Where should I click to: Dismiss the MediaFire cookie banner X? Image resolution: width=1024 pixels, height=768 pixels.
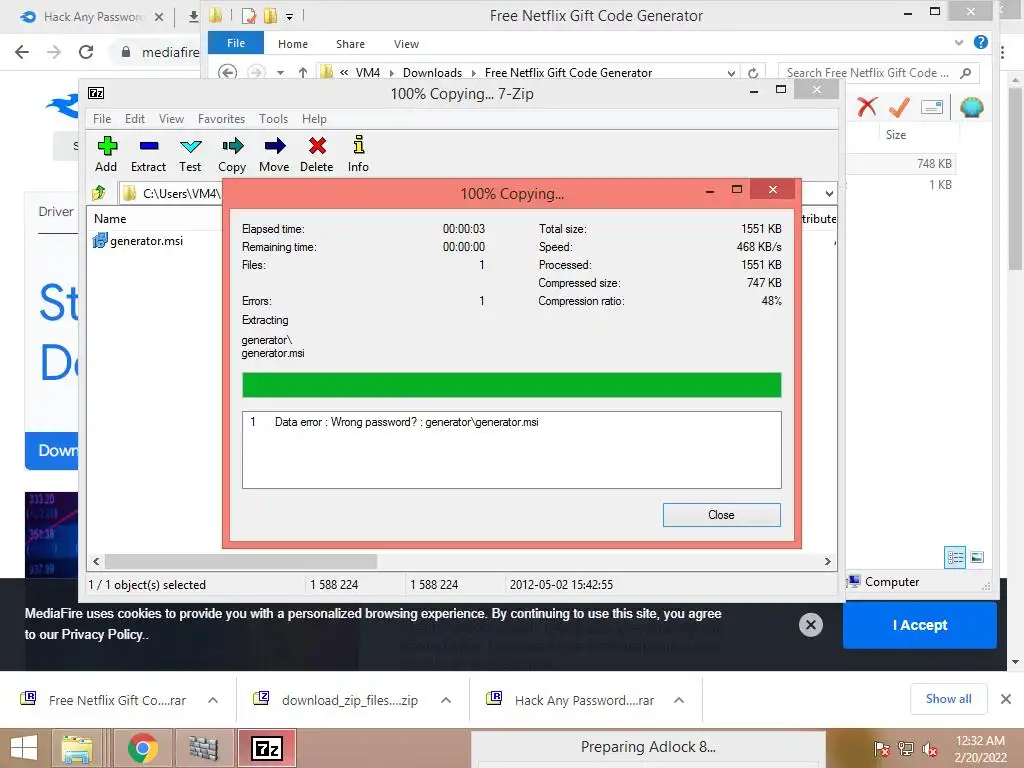point(810,625)
